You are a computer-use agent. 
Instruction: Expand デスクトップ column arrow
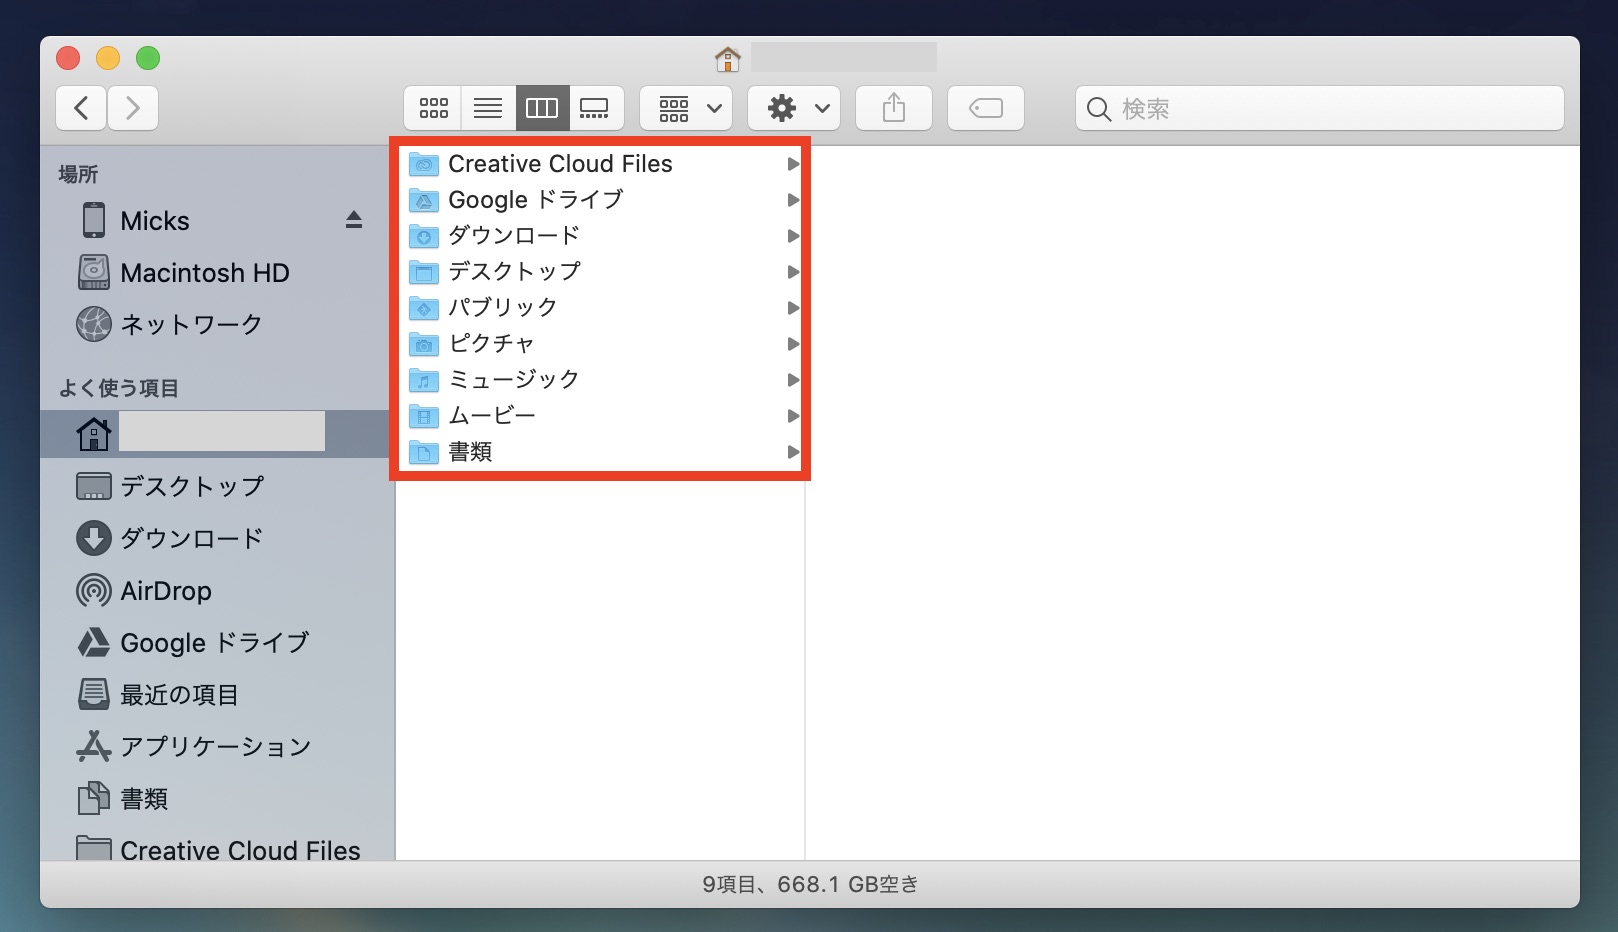pyautogui.click(x=793, y=272)
